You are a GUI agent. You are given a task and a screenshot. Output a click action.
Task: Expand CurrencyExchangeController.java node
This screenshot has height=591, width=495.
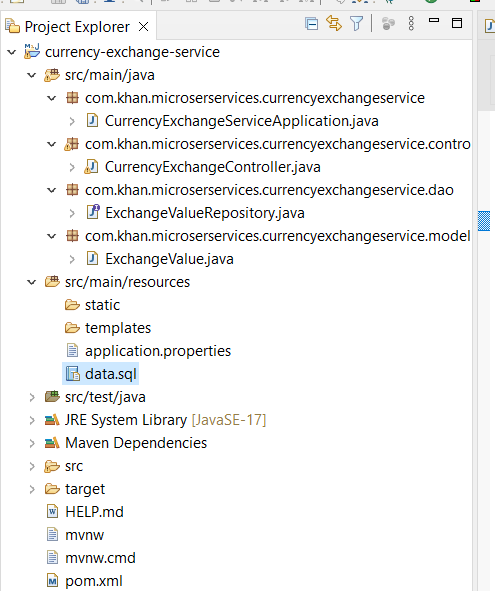pyautogui.click(x=72, y=167)
